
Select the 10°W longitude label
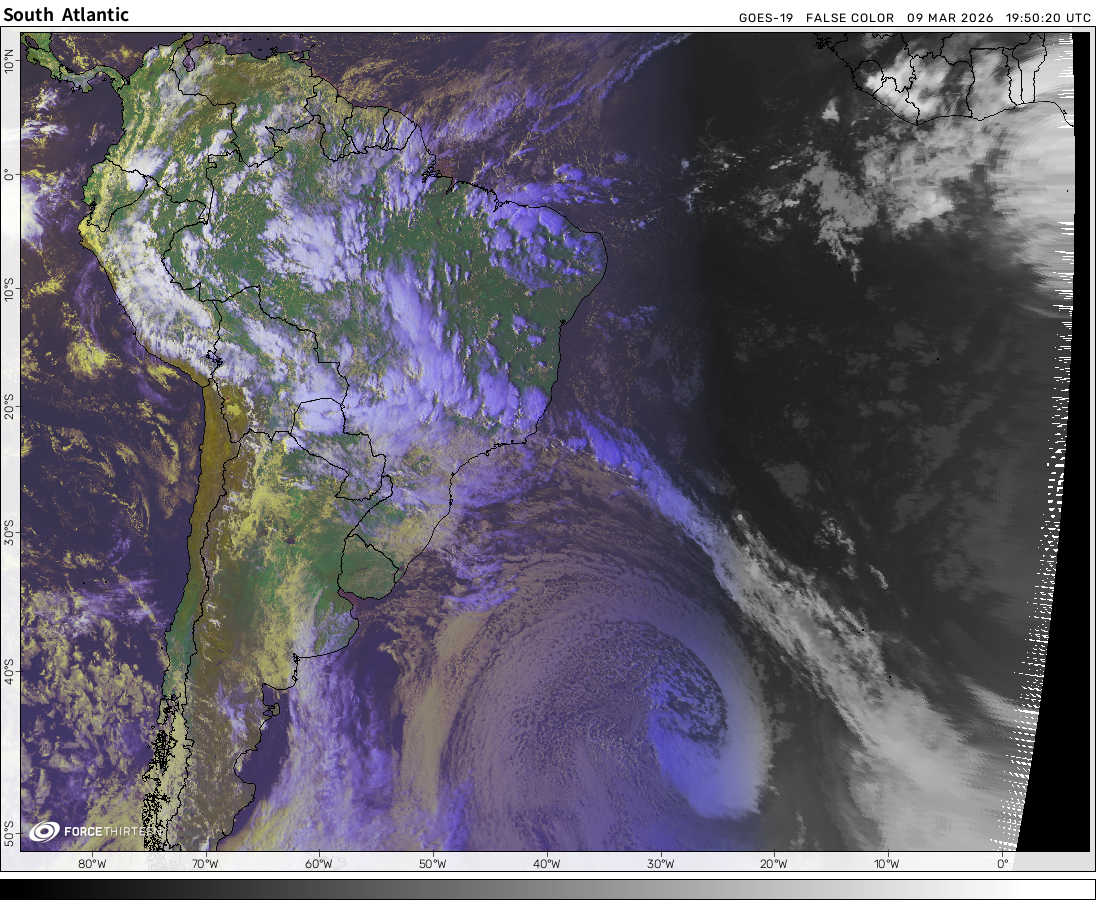coord(886,864)
